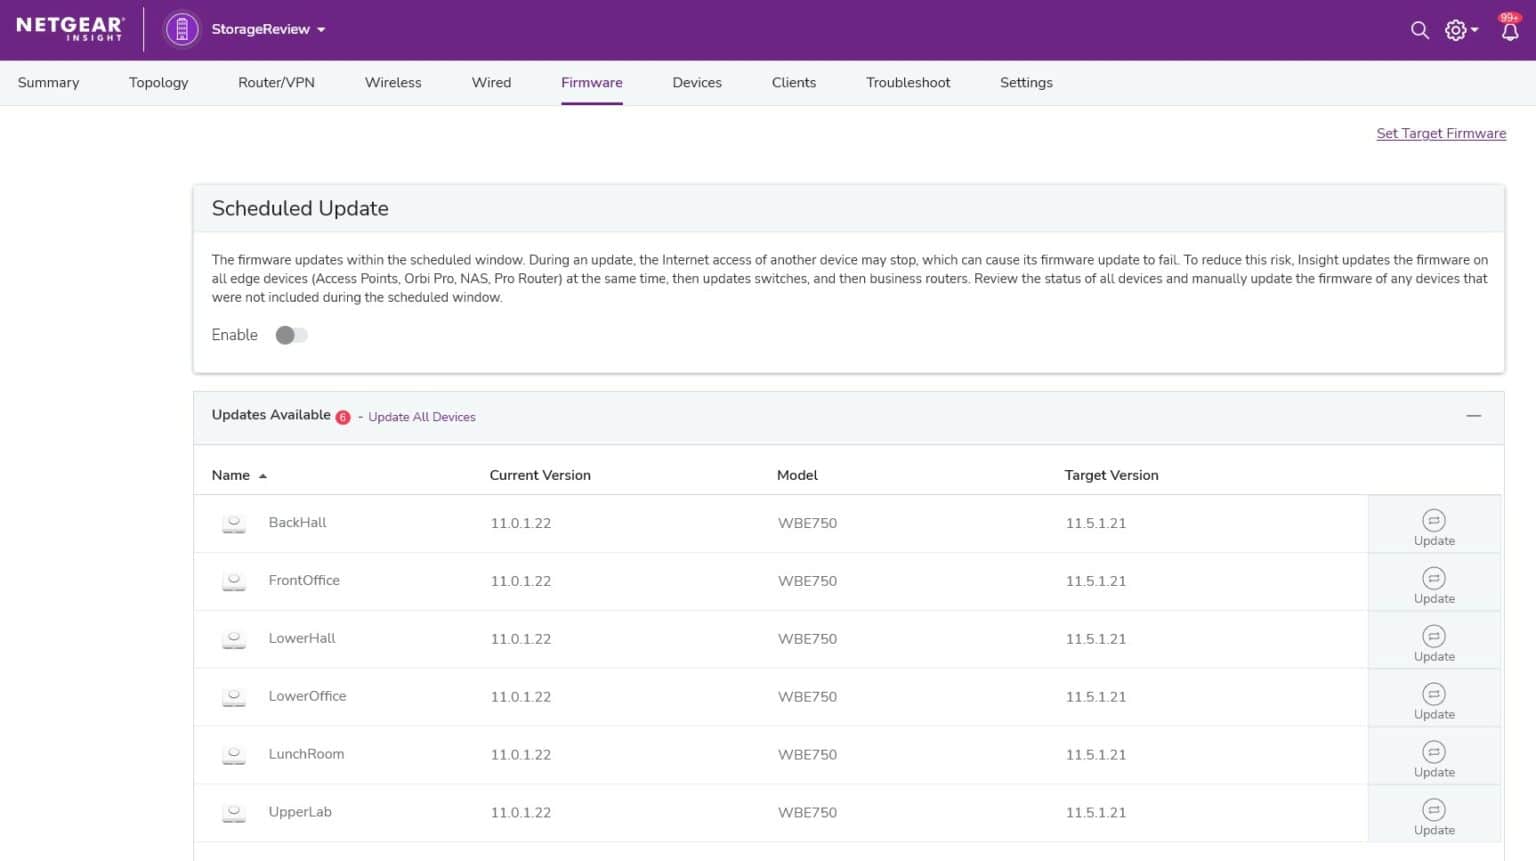This screenshot has height=861, width=1536.
Task: Click the Set Target Firmware link
Action: [1441, 133]
